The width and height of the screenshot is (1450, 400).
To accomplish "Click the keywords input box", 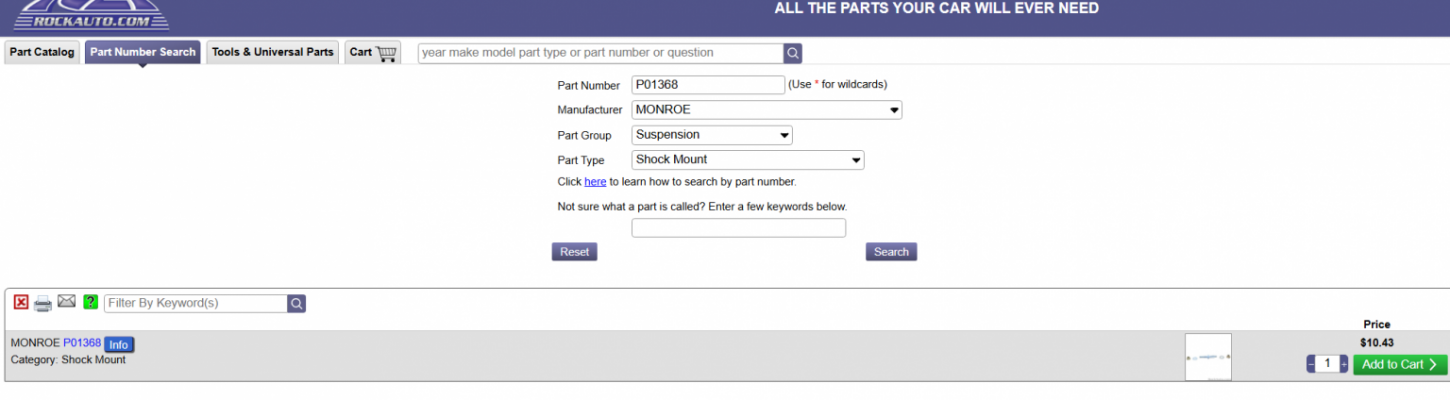I will (739, 228).
